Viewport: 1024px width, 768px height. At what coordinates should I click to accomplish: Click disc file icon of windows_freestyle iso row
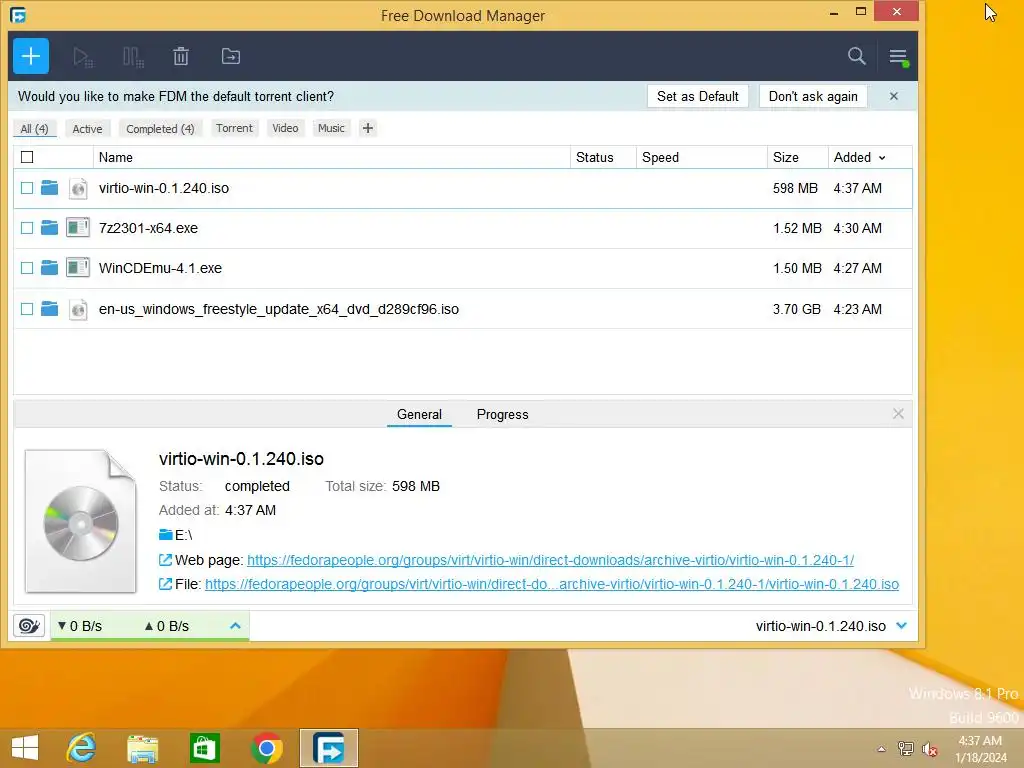tap(78, 309)
